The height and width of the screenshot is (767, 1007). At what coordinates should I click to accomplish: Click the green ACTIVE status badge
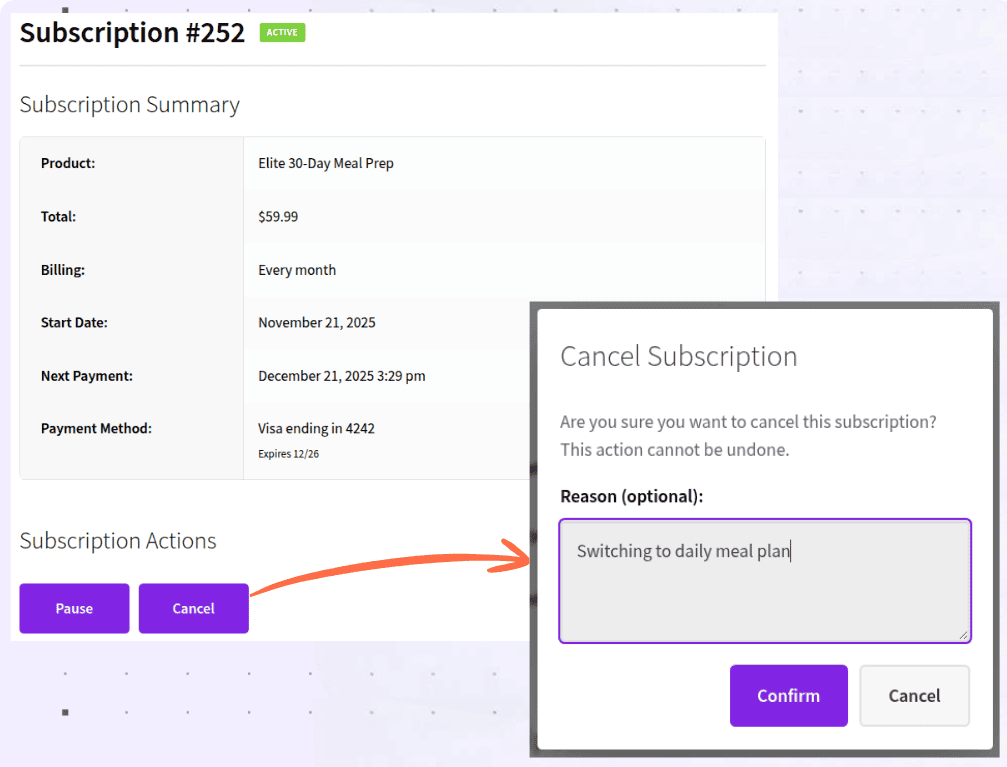tap(283, 32)
